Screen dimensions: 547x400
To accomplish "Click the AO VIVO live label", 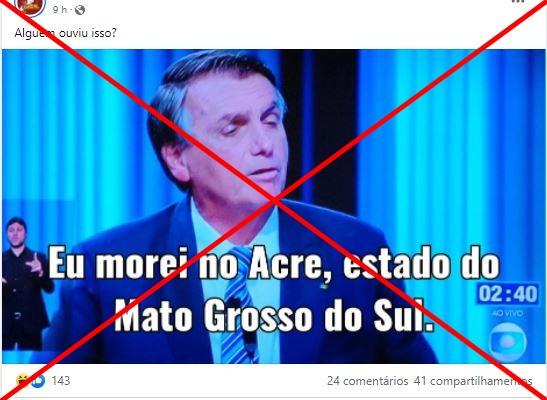I will pos(508,314).
